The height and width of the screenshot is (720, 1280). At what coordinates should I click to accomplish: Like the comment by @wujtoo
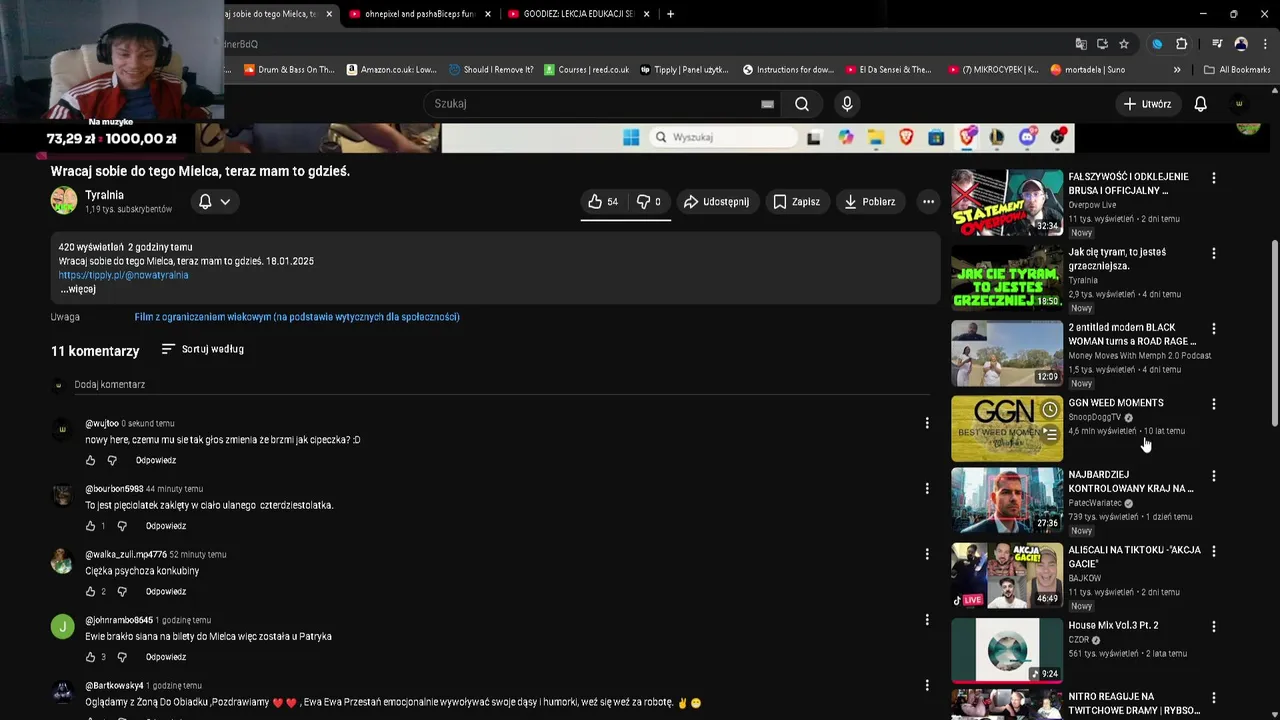click(x=90, y=460)
